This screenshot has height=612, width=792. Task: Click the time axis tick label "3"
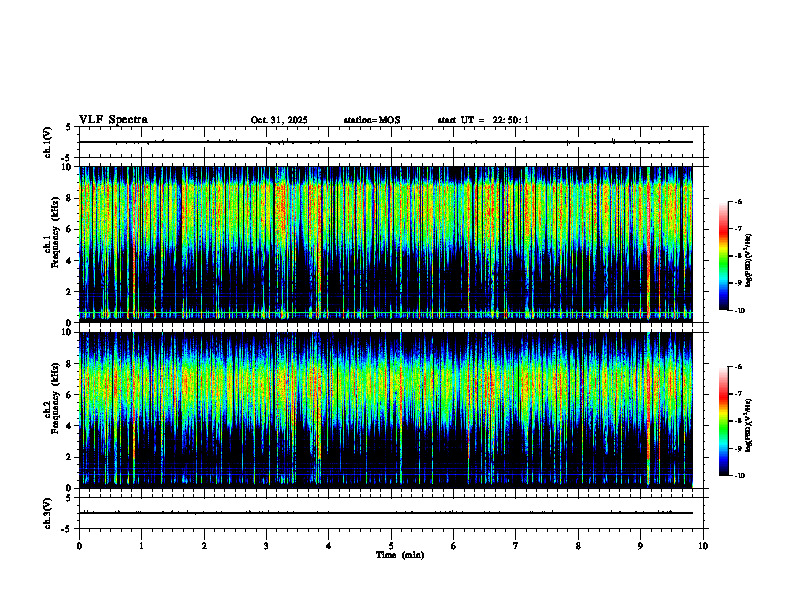coord(267,546)
